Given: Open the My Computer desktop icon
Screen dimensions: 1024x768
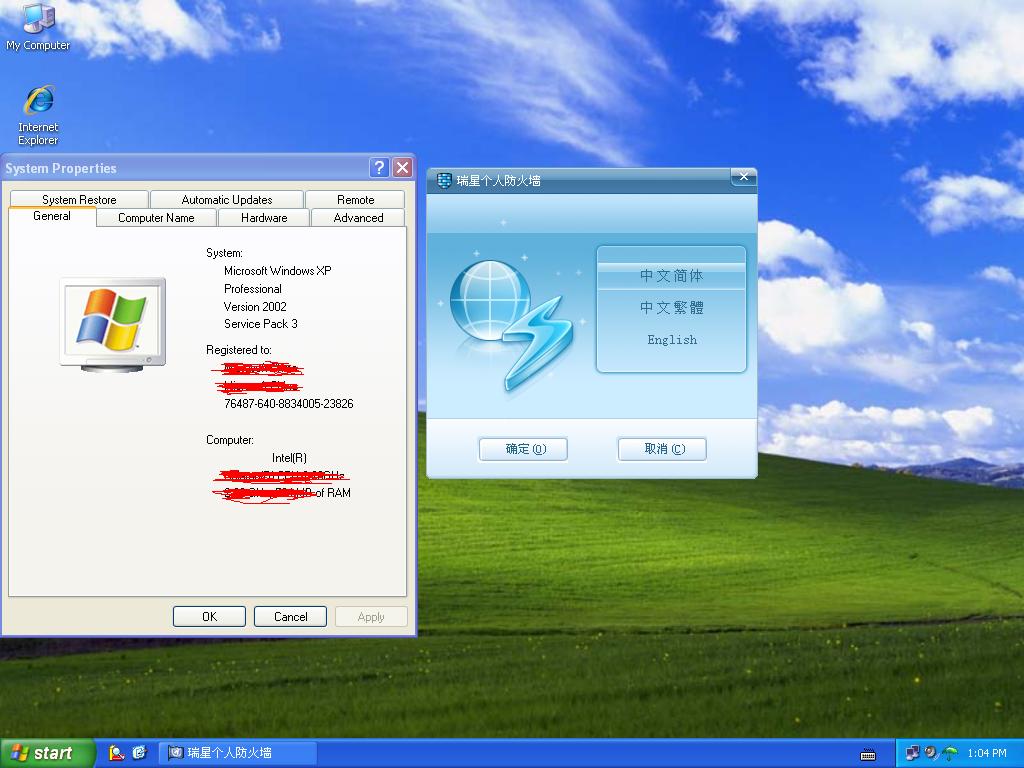Looking at the screenshot, I should [38, 27].
